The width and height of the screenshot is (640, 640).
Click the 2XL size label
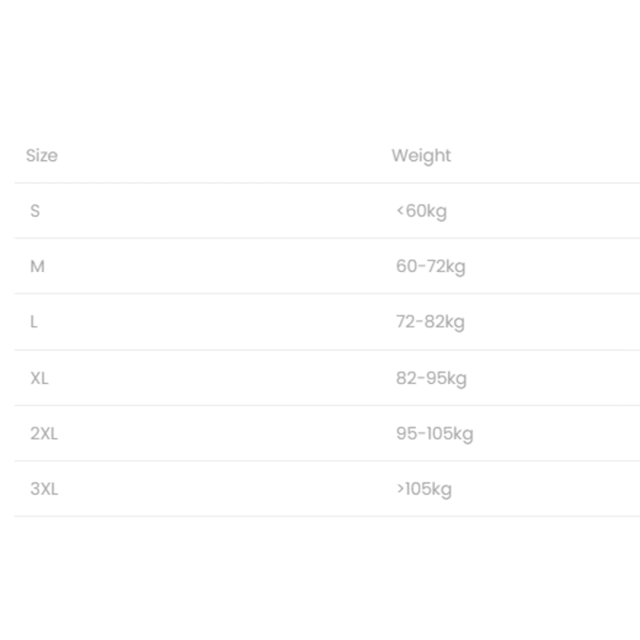pyautogui.click(x=44, y=433)
